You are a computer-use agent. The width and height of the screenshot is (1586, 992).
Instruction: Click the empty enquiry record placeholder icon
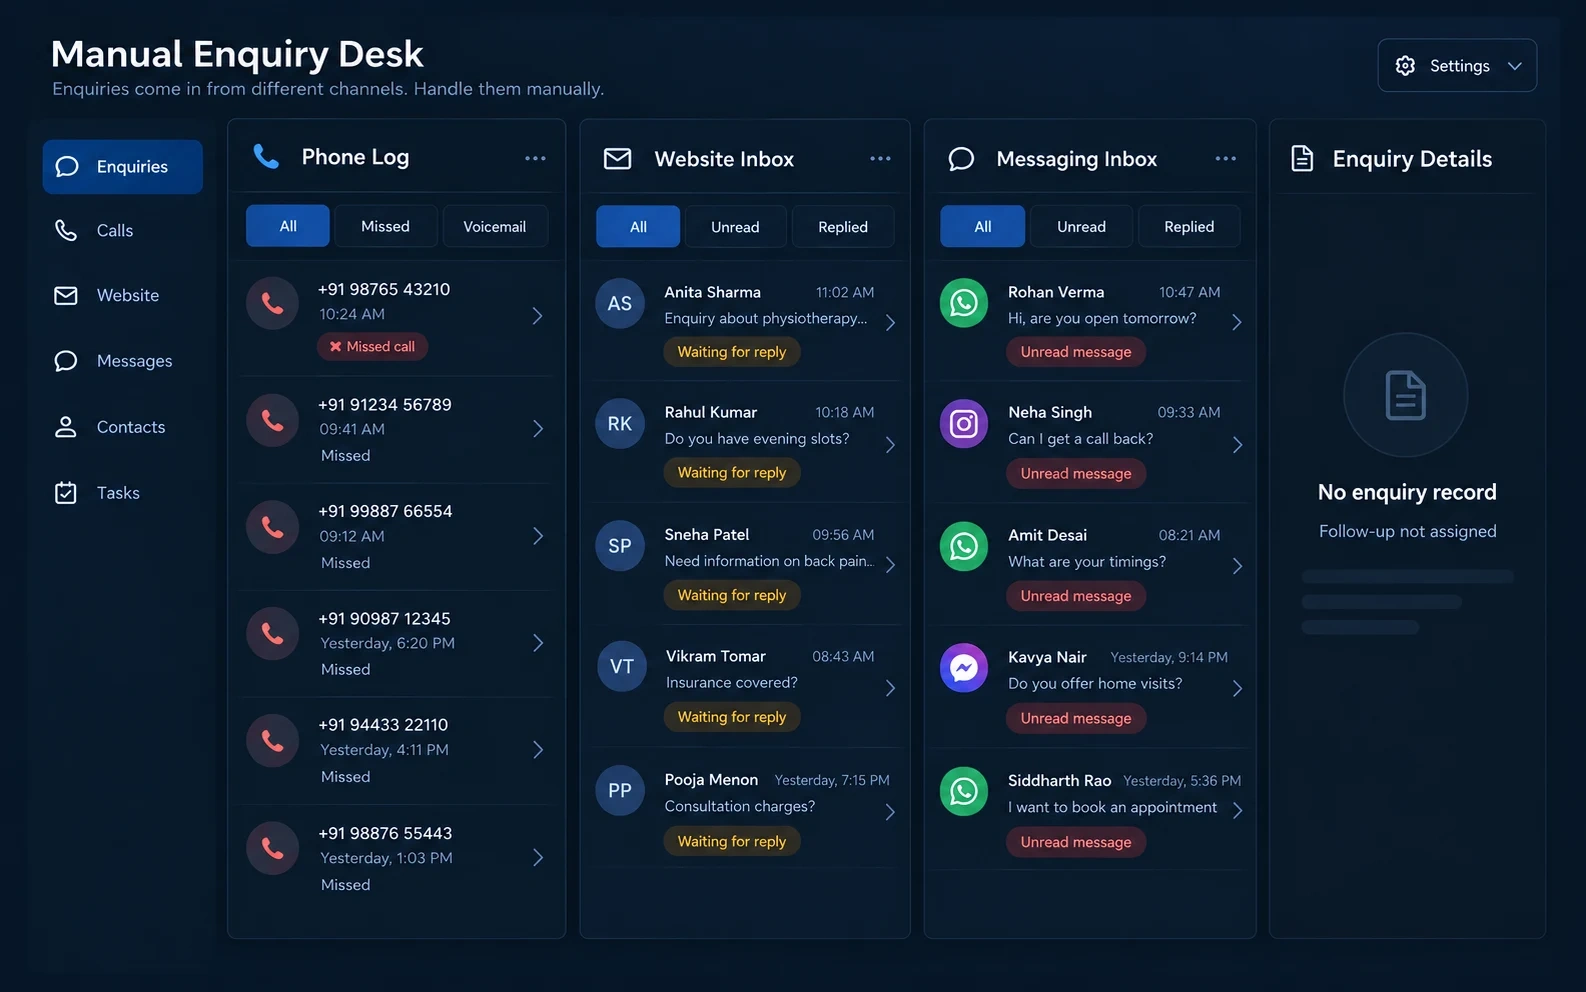(x=1405, y=395)
